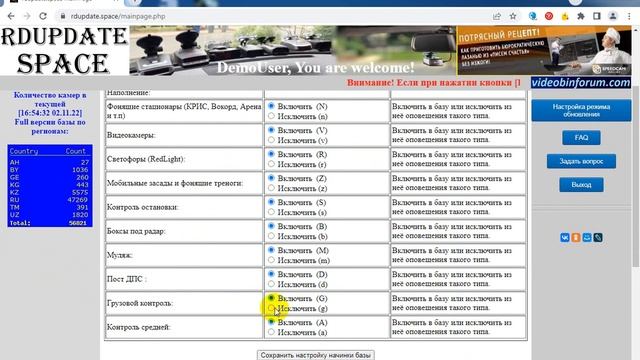Click the Total: 56821 row

click(49, 223)
